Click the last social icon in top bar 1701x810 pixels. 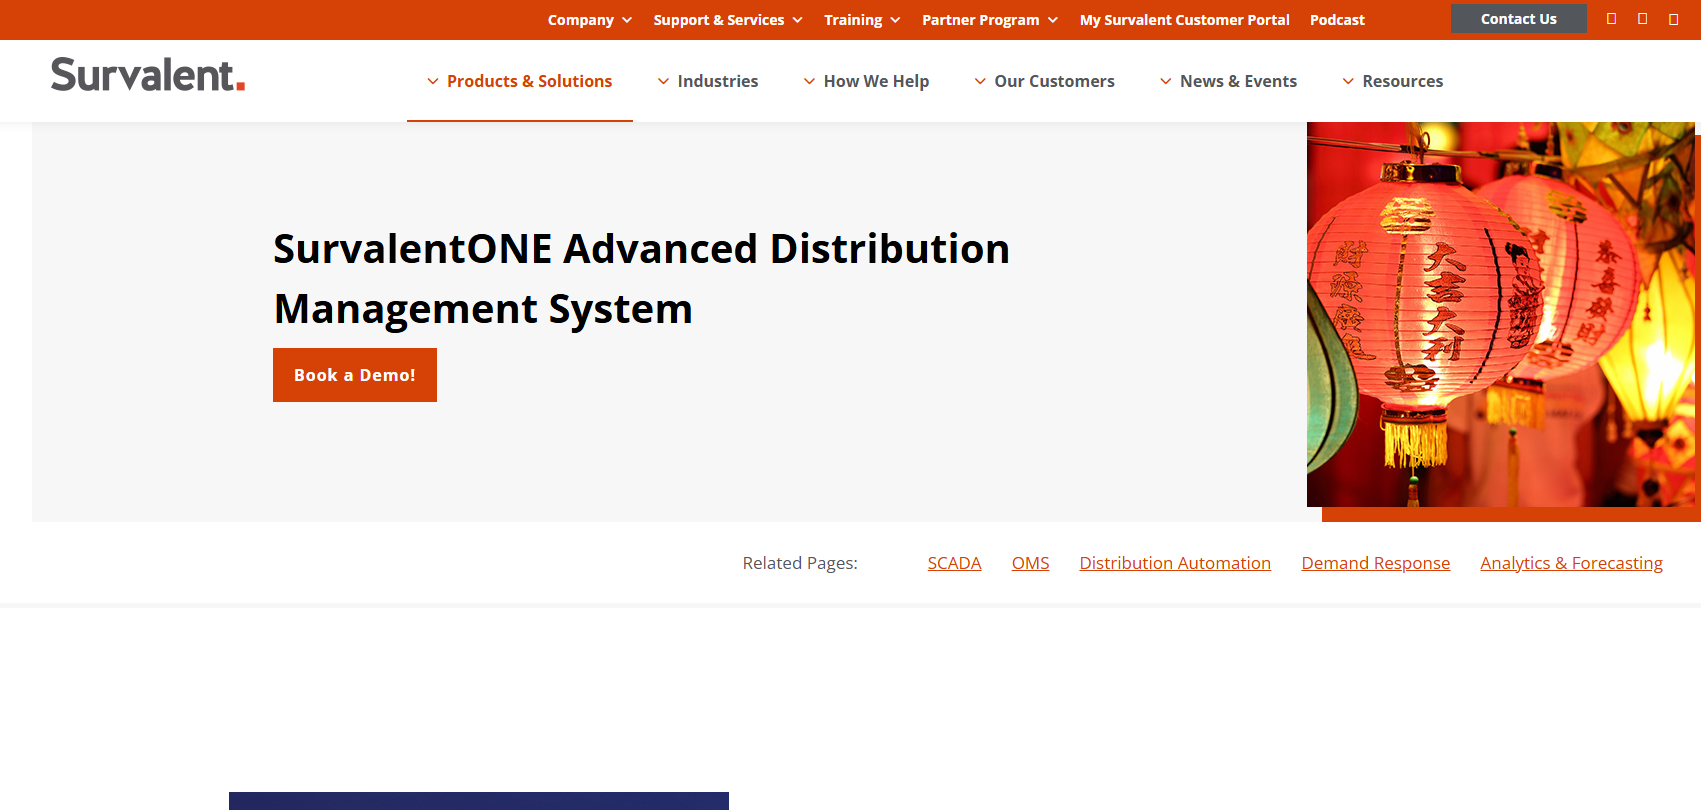coord(1673,19)
